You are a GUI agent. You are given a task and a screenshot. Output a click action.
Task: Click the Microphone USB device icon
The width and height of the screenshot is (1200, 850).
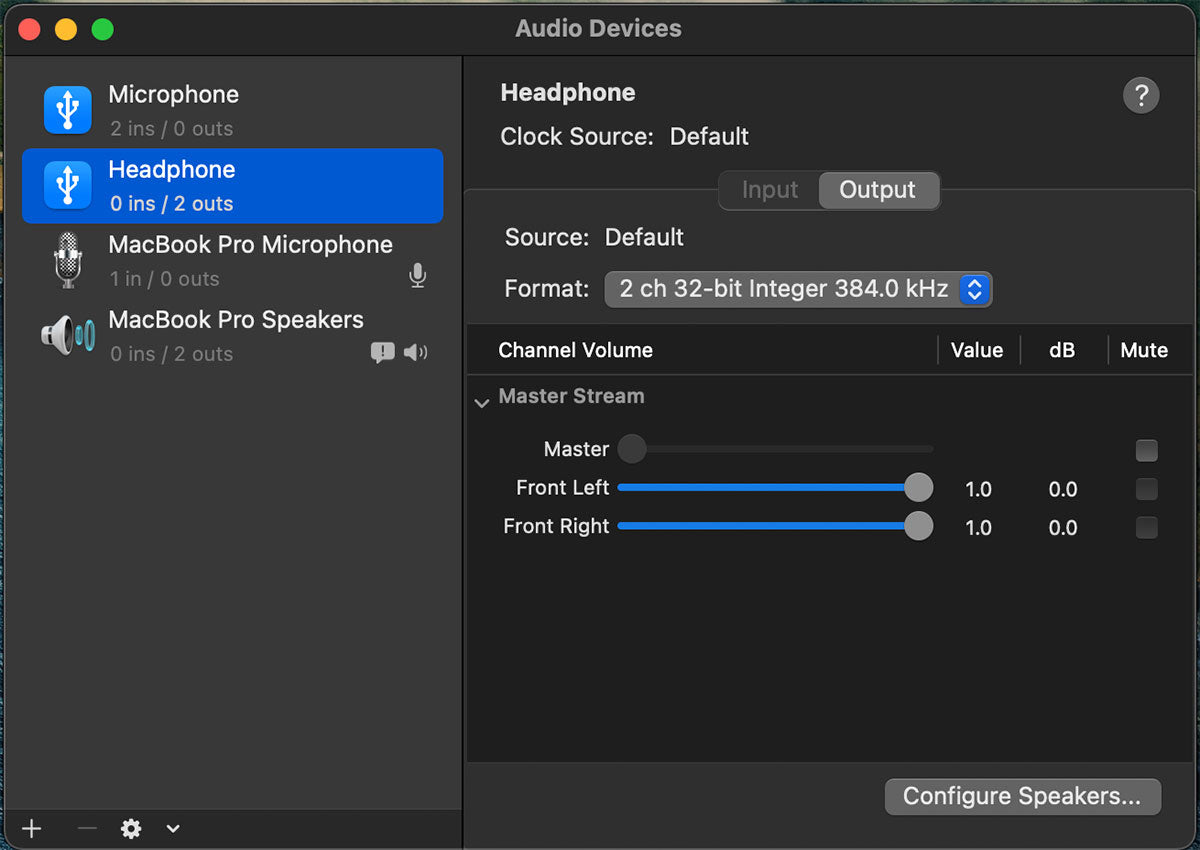tap(67, 110)
